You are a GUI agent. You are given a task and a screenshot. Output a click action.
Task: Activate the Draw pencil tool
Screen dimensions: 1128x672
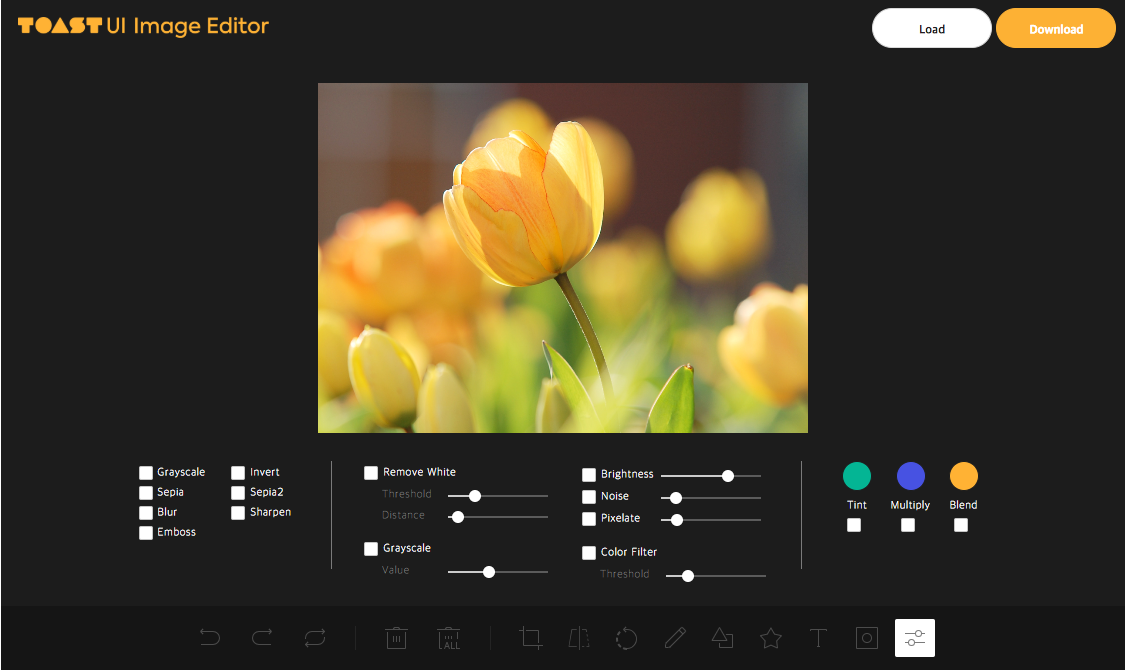coord(674,637)
